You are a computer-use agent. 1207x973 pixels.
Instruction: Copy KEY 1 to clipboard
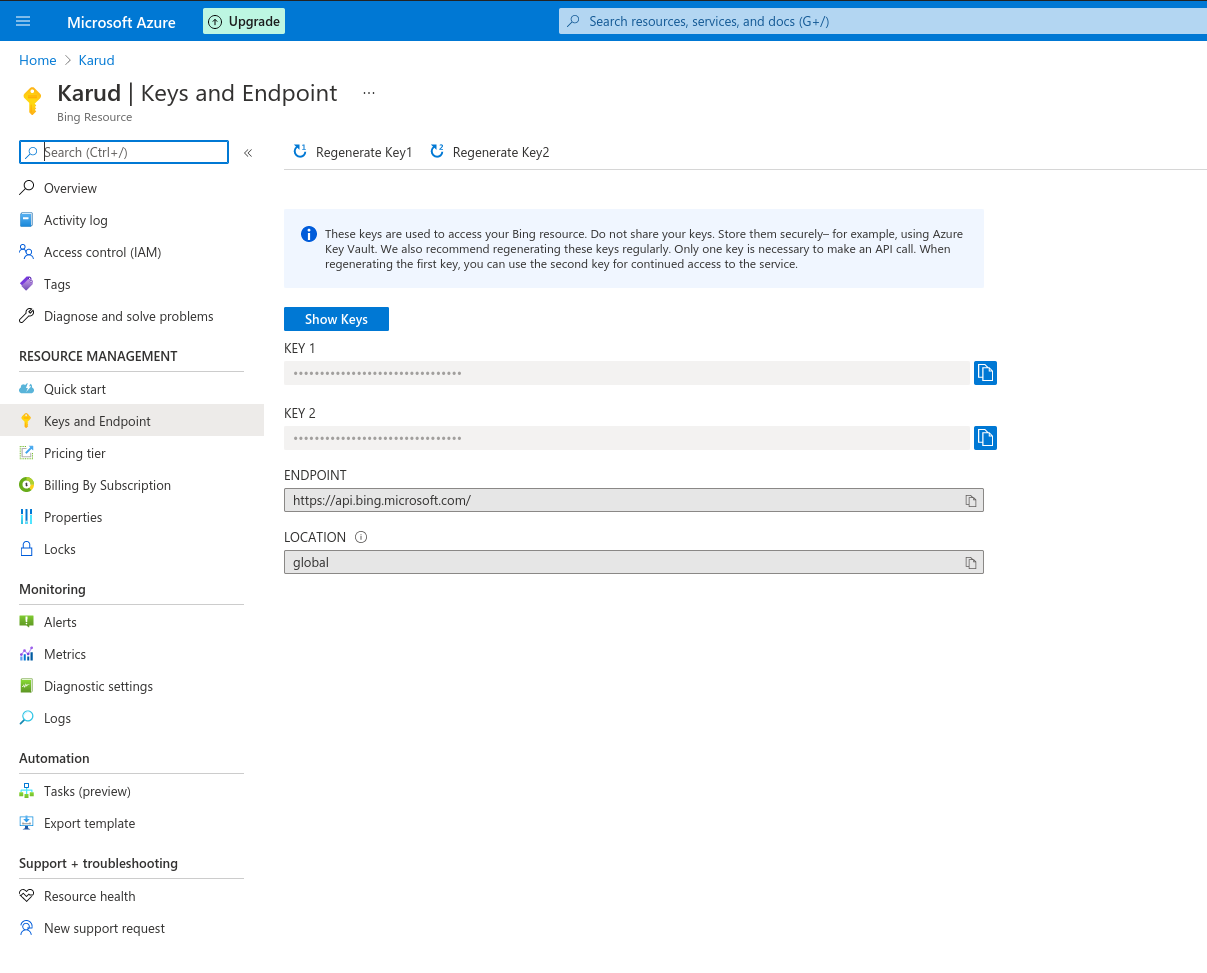[x=985, y=373]
